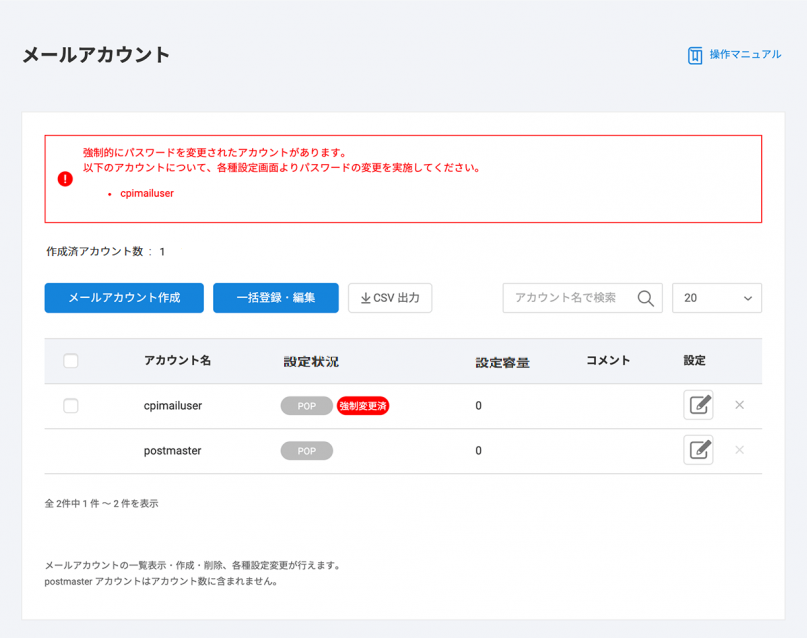Focus the アカウント名で検索 field

click(x=570, y=298)
